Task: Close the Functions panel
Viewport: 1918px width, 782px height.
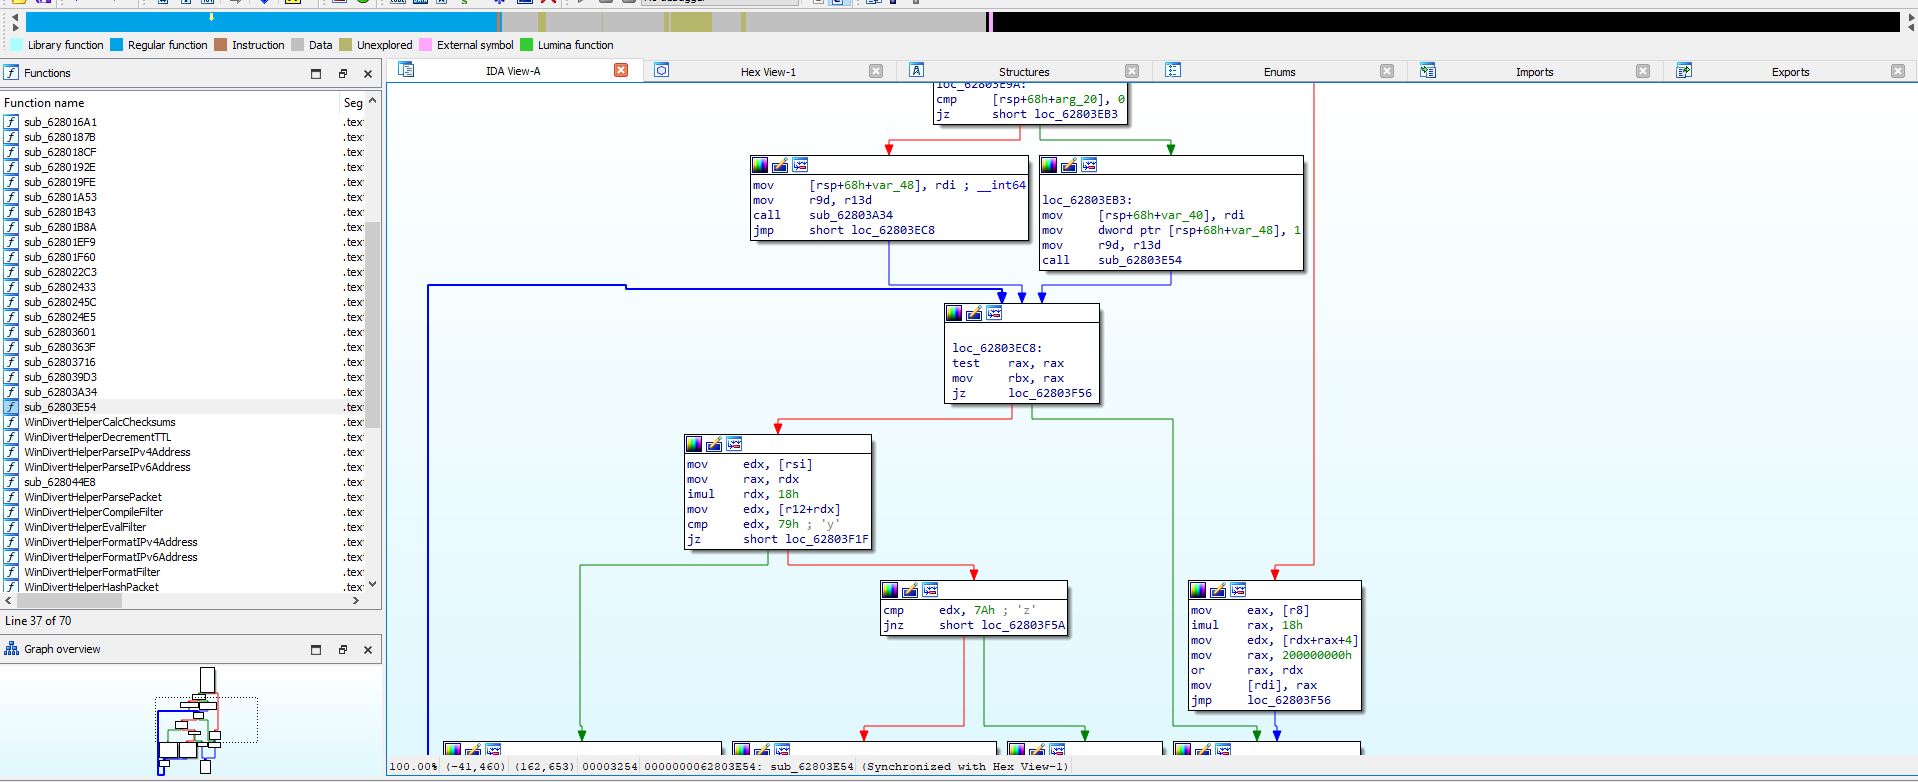Action: [x=368, y=73]
